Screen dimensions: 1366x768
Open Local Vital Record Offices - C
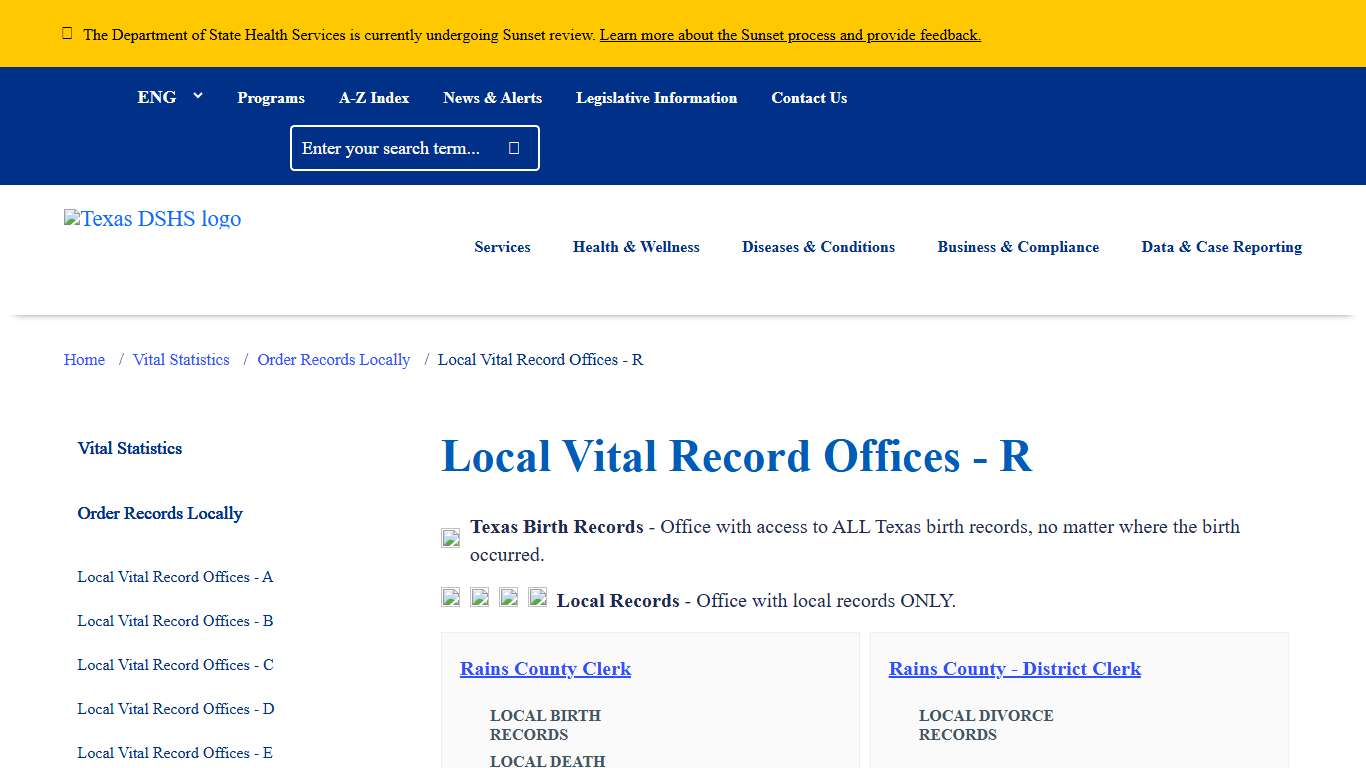(174, 665)
